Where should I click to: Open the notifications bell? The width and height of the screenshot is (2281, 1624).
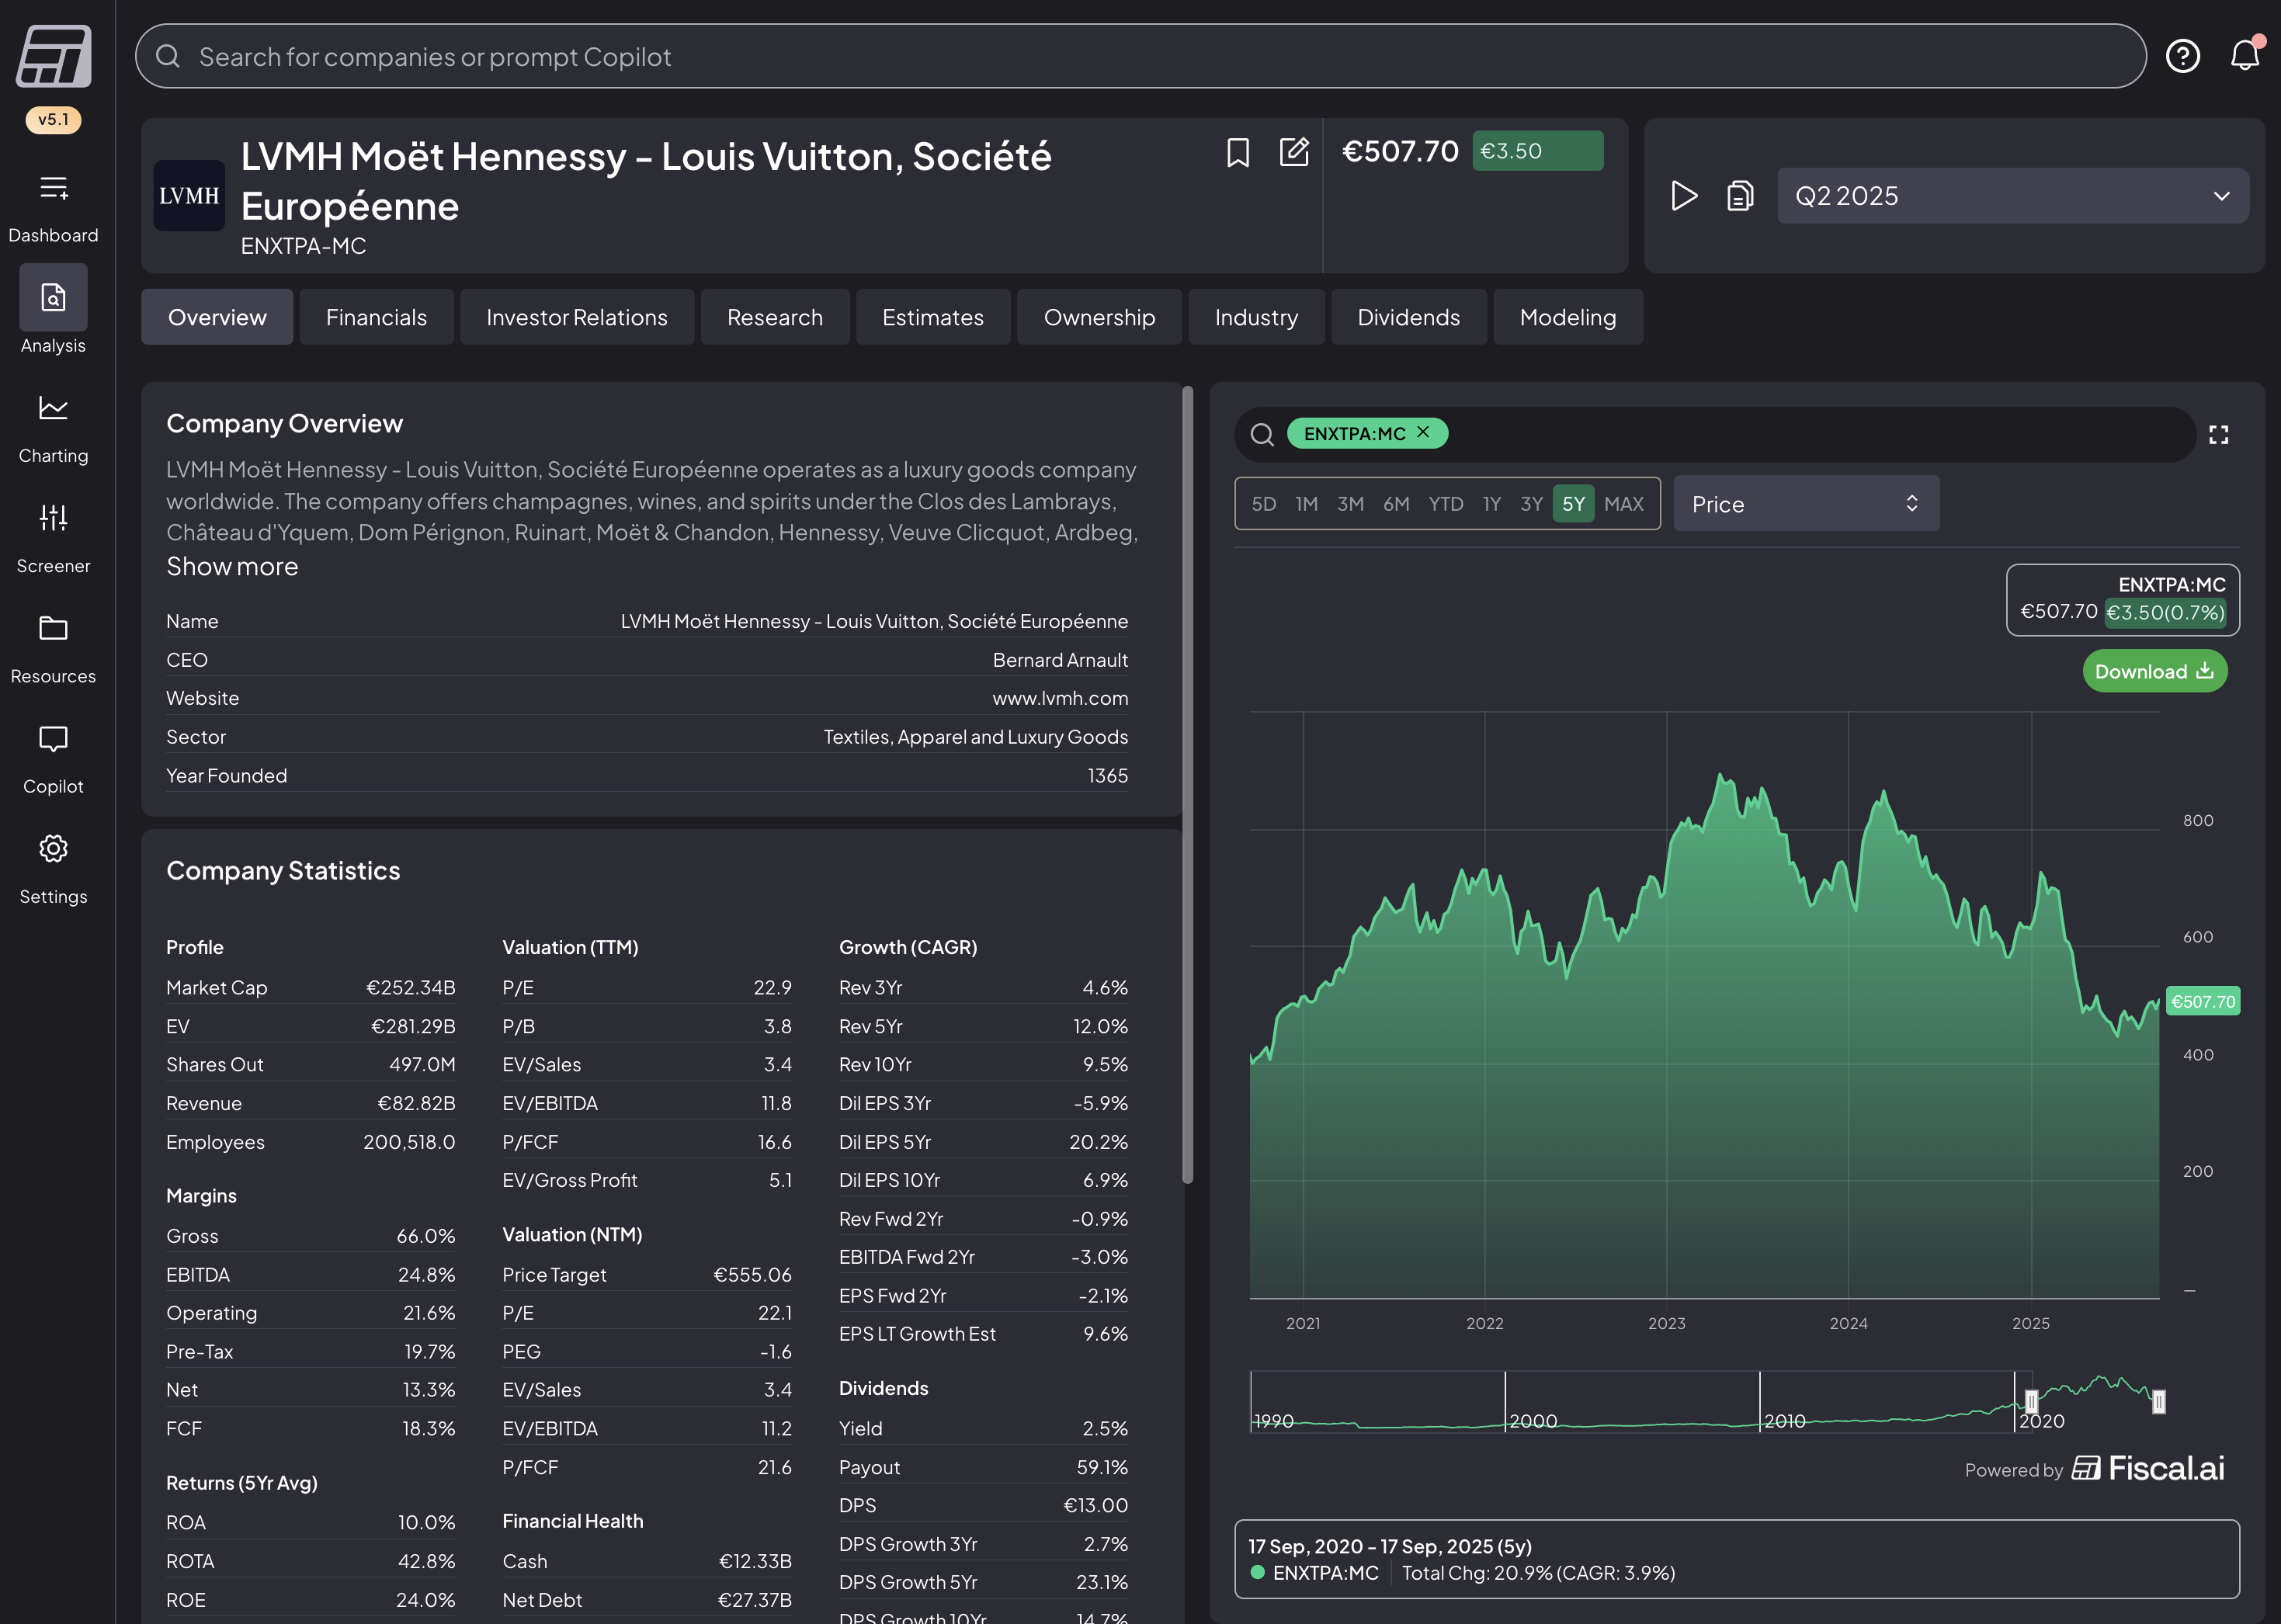click(2244, 56)
